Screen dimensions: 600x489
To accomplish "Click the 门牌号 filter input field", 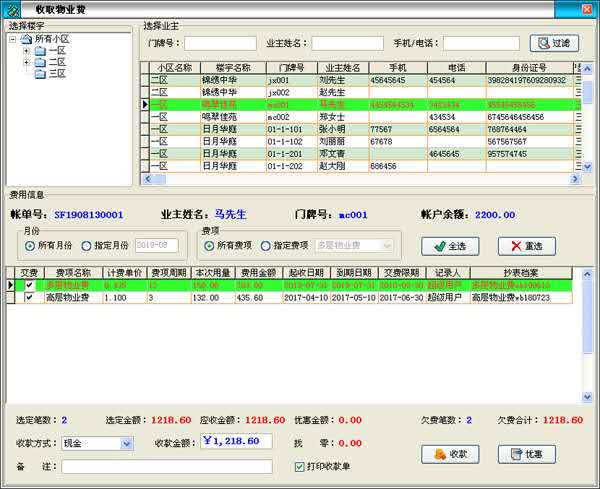I will click(220, 43).
